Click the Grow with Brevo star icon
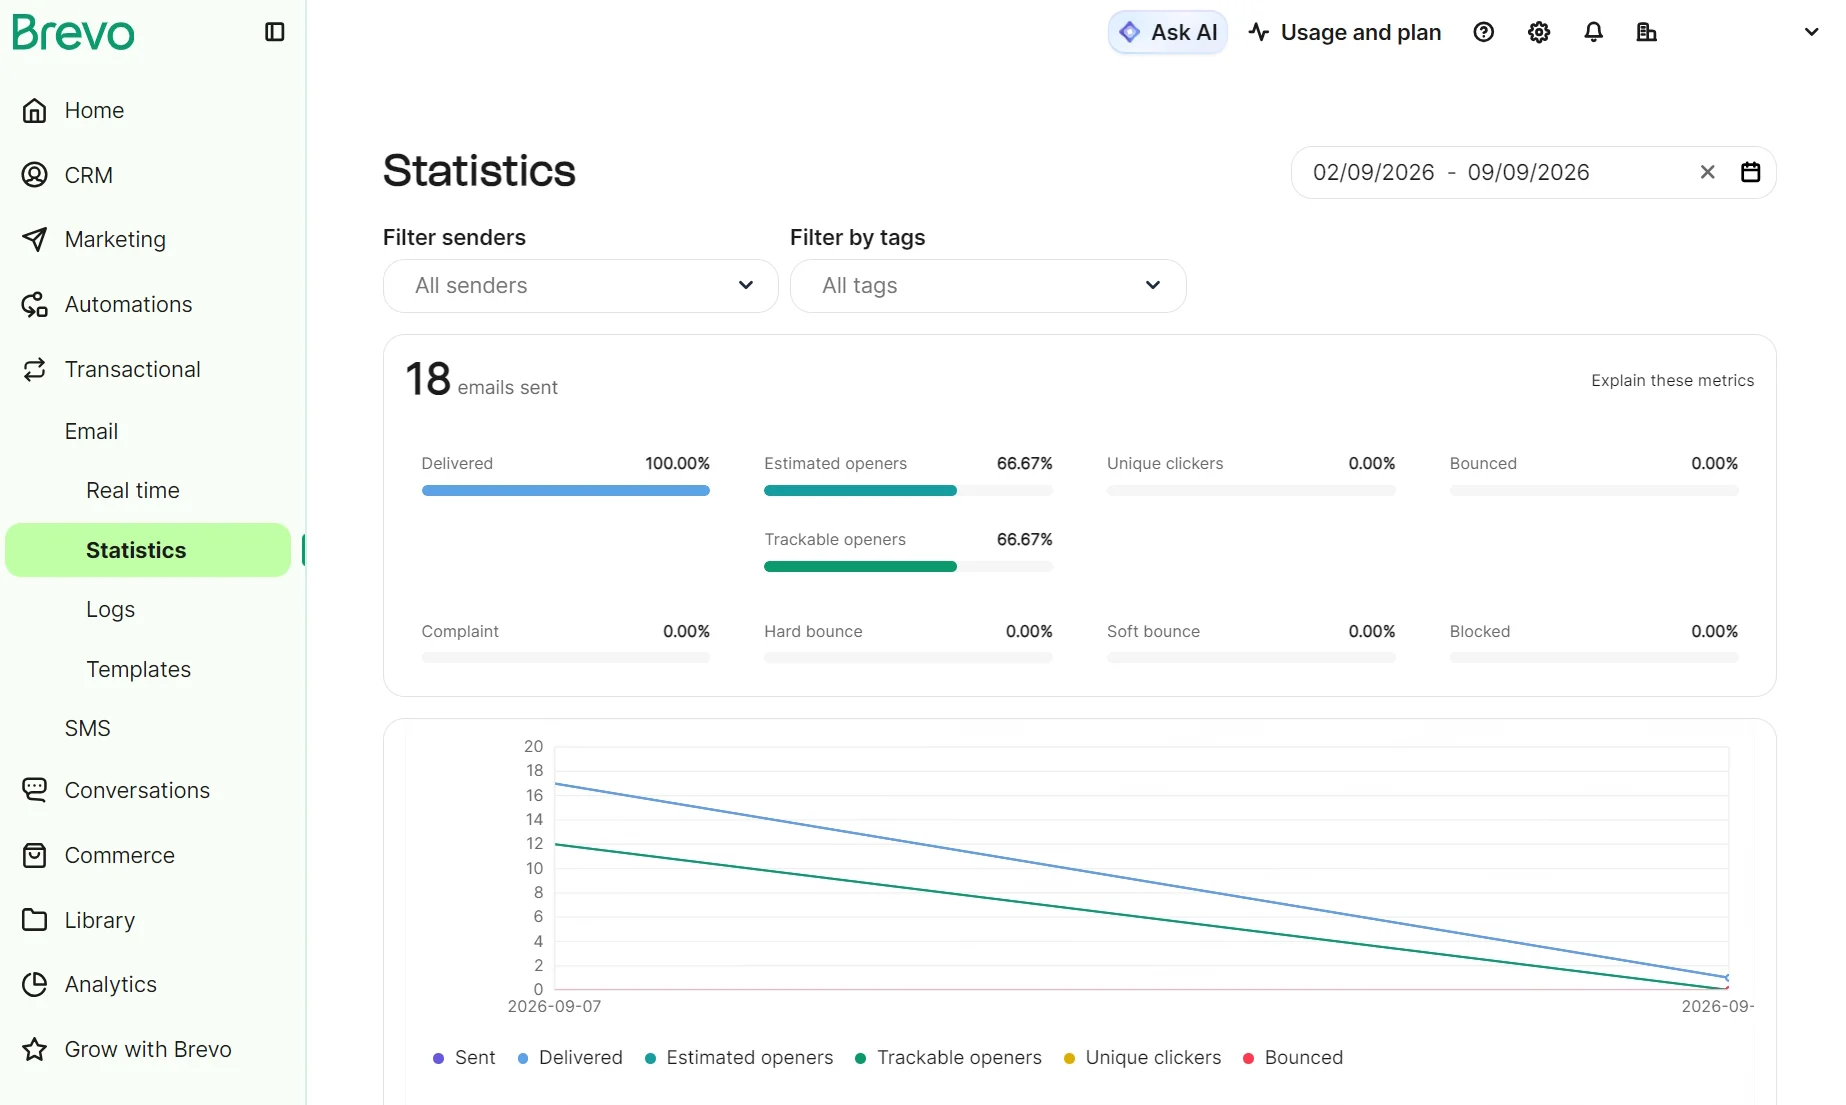 tap(35, 1049)
